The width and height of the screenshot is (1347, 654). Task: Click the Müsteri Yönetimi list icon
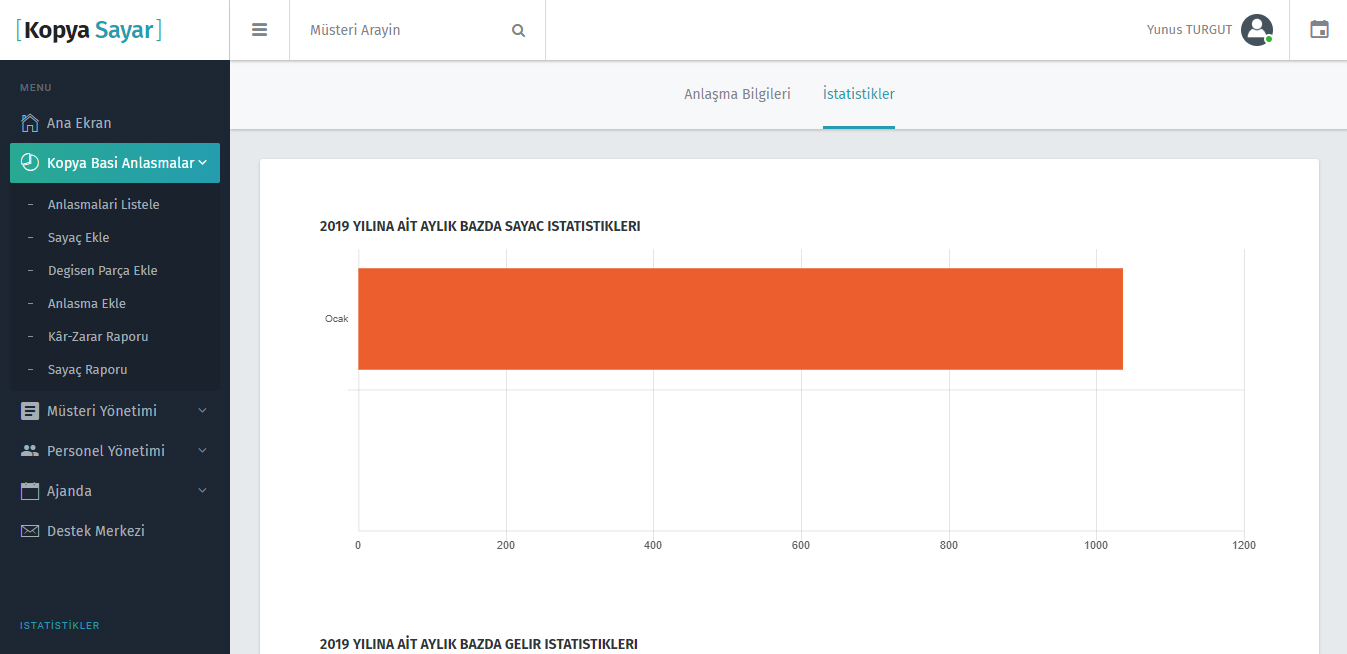30,411
